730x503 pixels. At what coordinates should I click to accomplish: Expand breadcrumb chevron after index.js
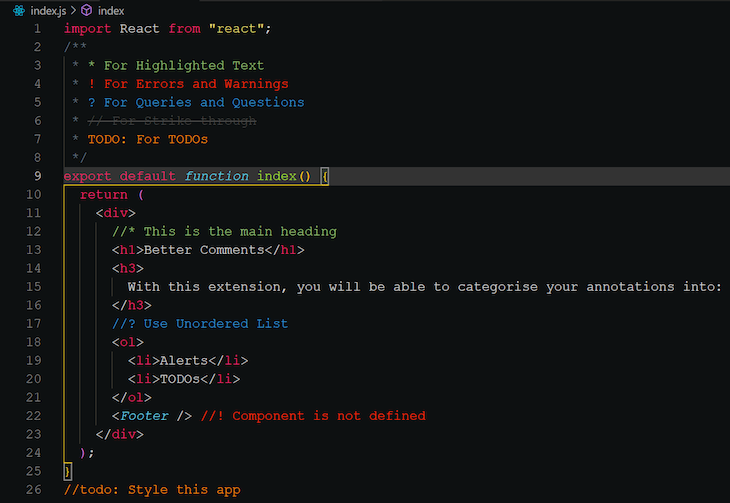coord(73,10)
